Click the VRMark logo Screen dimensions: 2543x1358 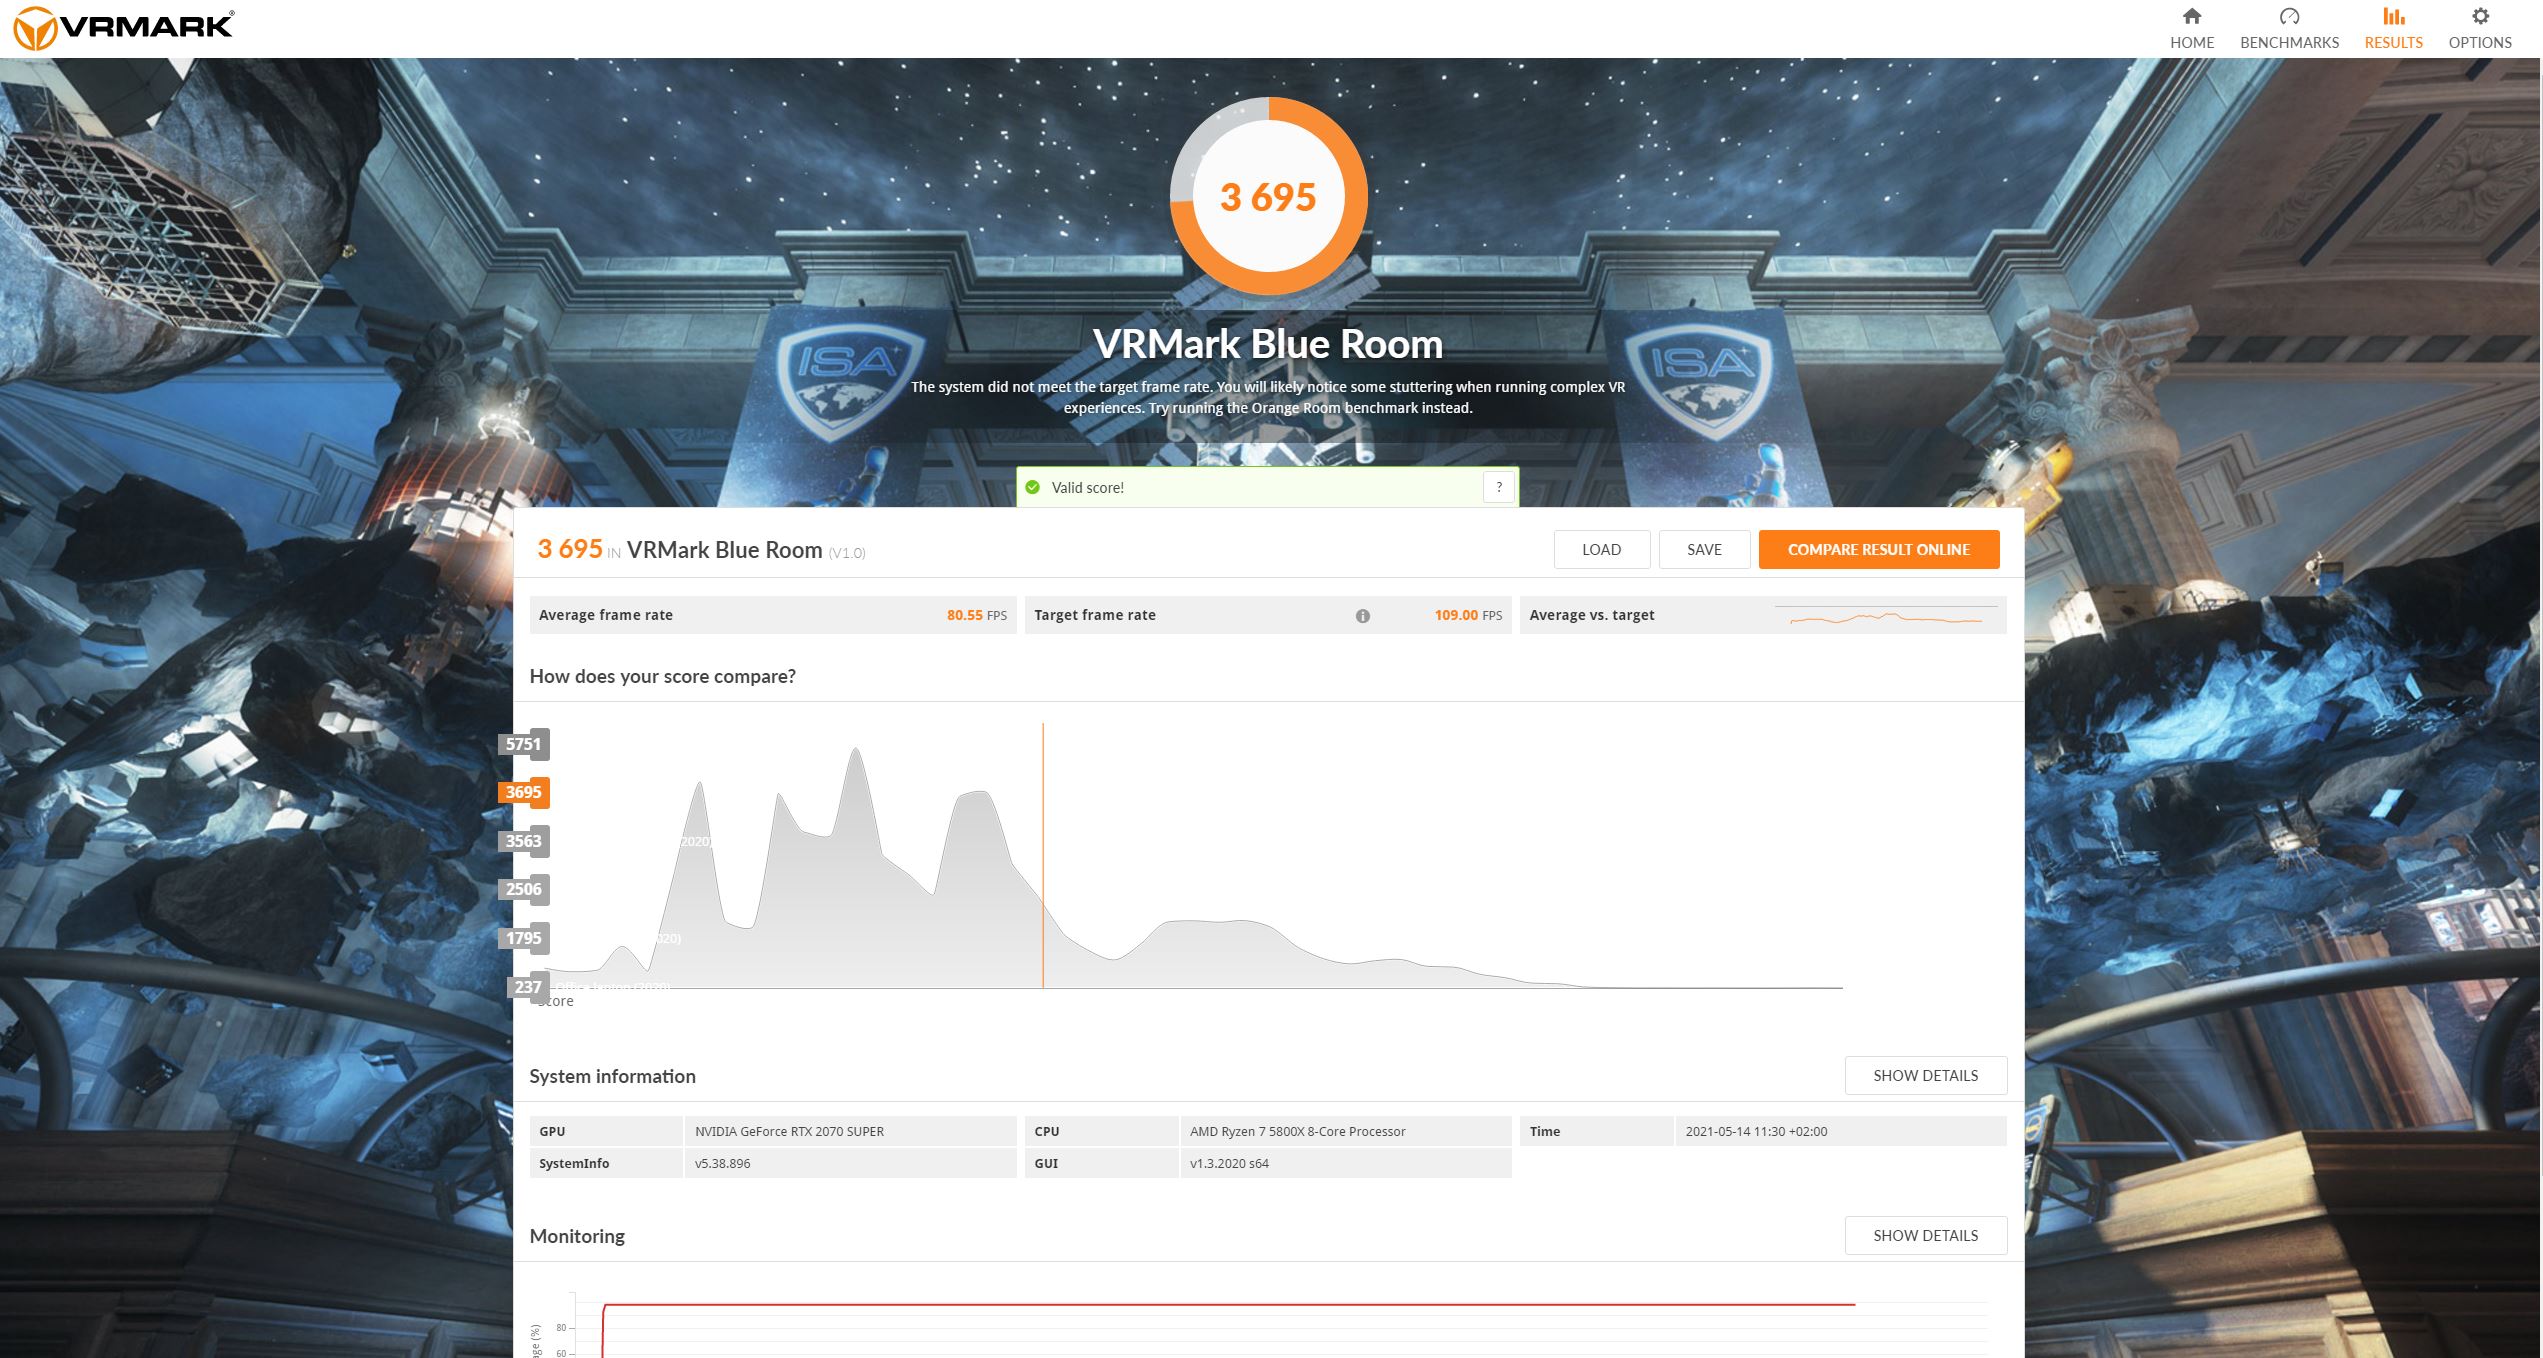point(122,28)
